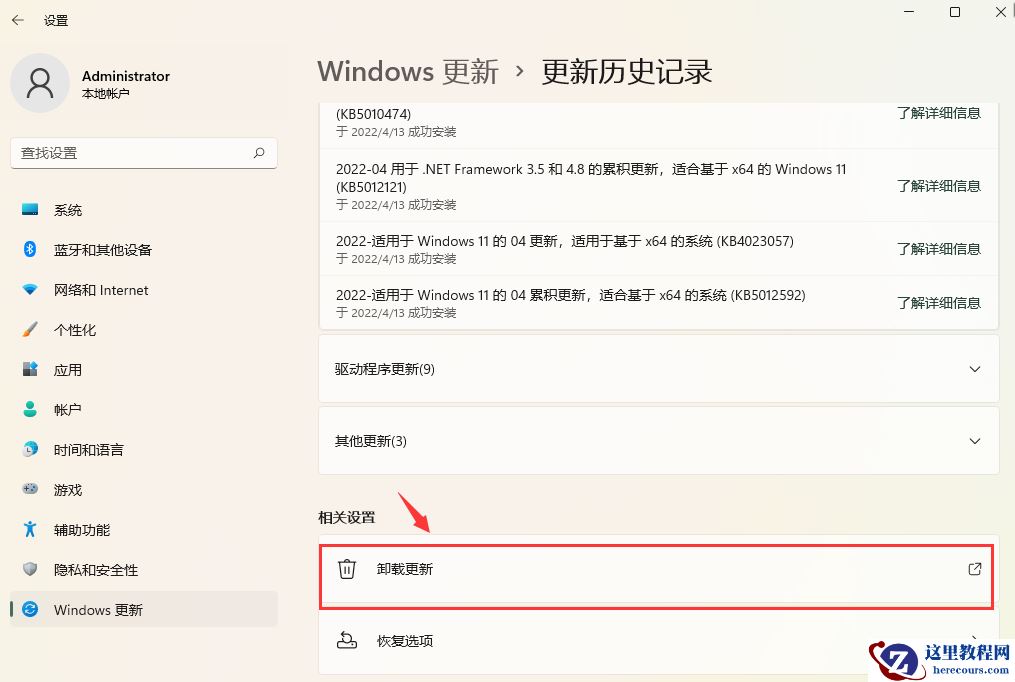The image size is (1015, 682).
Task: Open the 恢复选项 entry
Action: click(405, 642)
